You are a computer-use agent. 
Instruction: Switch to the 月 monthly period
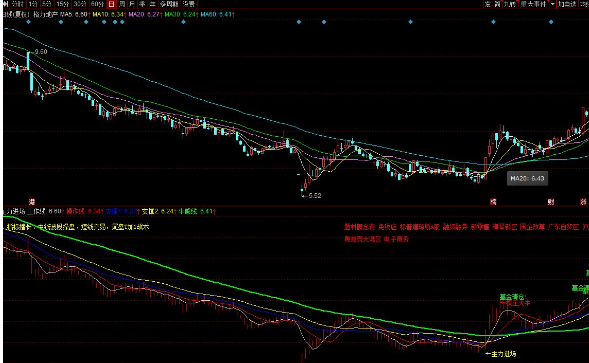[132, 4]
